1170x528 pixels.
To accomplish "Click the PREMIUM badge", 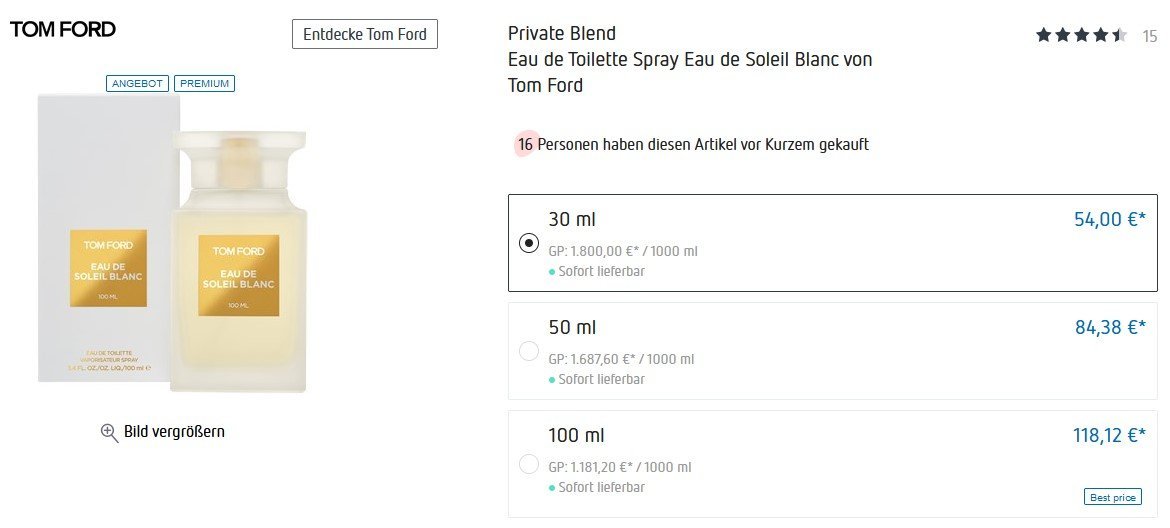I will coord(204,83).
